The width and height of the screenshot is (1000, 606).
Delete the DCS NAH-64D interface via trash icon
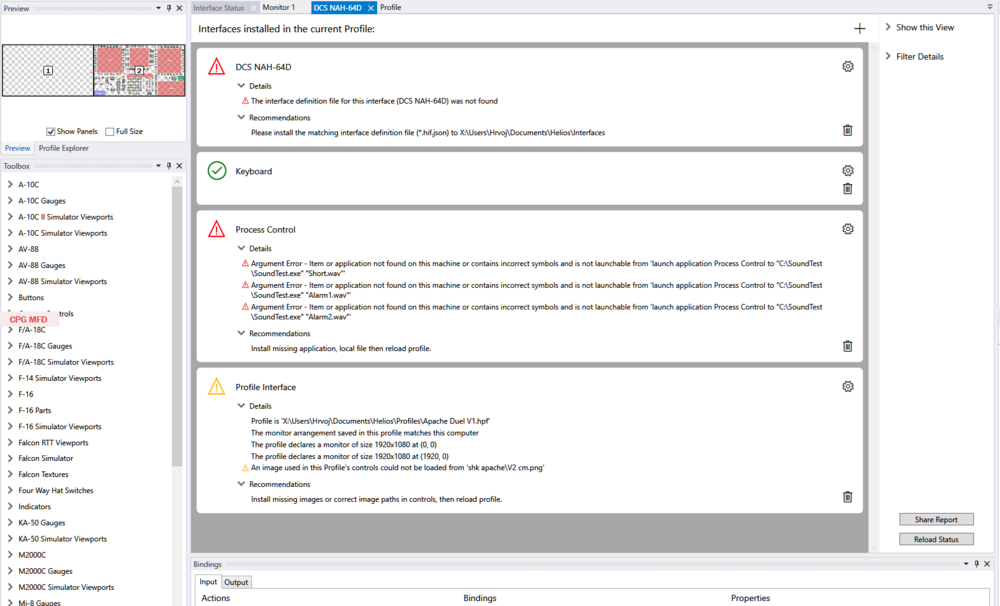tap(848, 131)
